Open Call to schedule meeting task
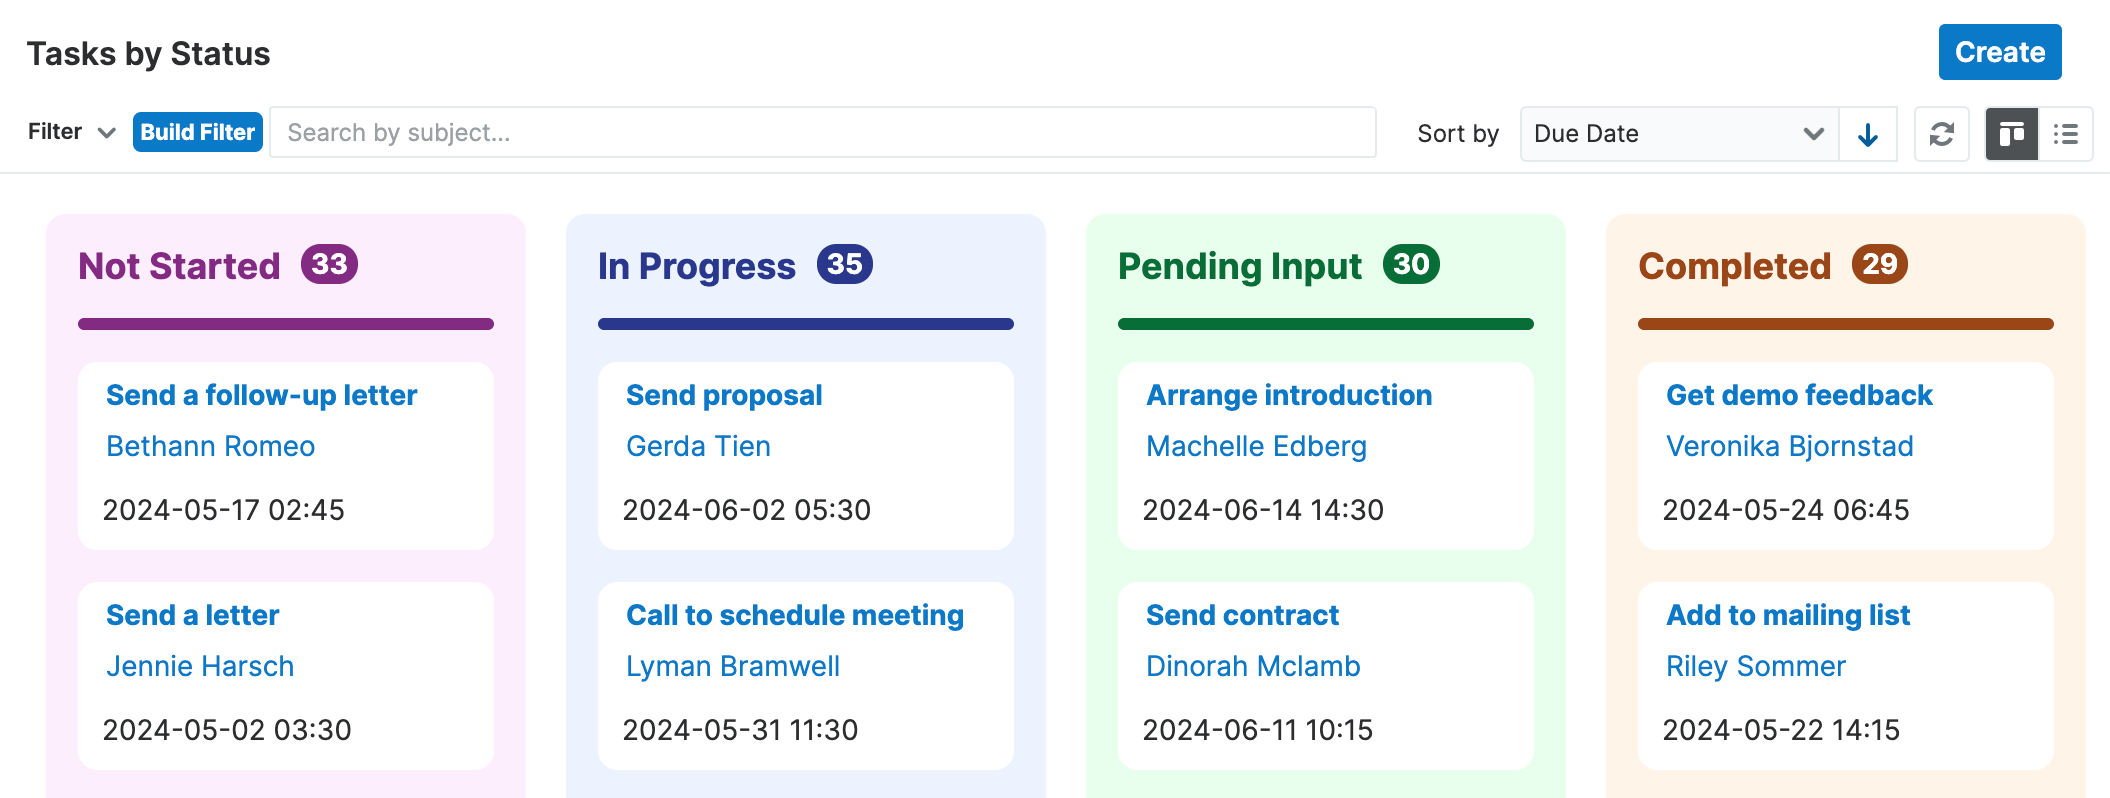Screen dimensions: 2110x798 (795, 615)
